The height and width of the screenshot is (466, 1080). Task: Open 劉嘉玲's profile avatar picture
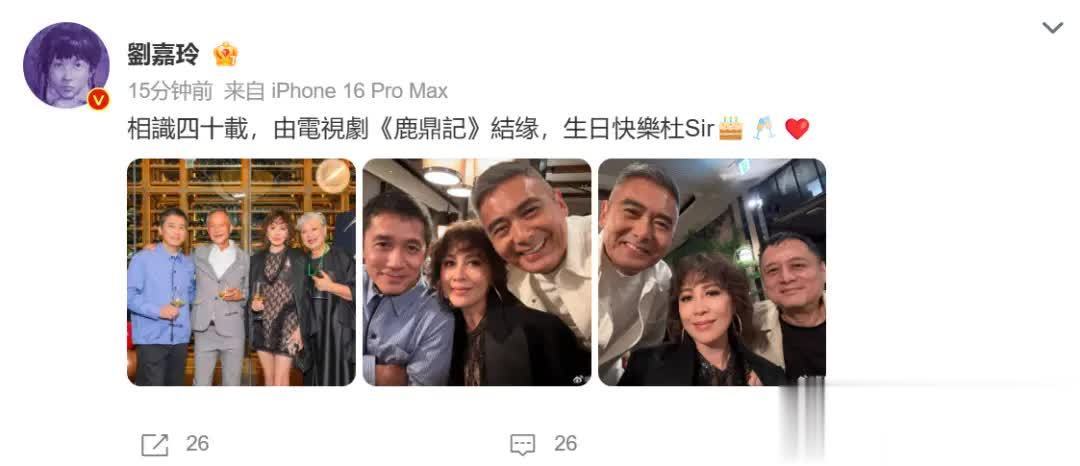coord(66,65)
